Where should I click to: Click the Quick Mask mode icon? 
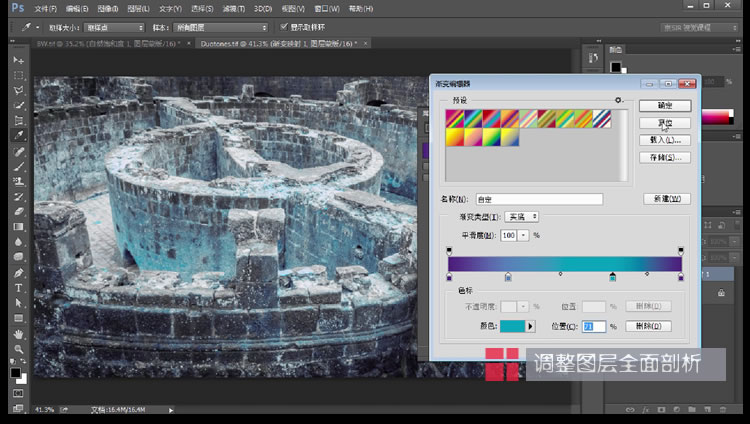18,393
